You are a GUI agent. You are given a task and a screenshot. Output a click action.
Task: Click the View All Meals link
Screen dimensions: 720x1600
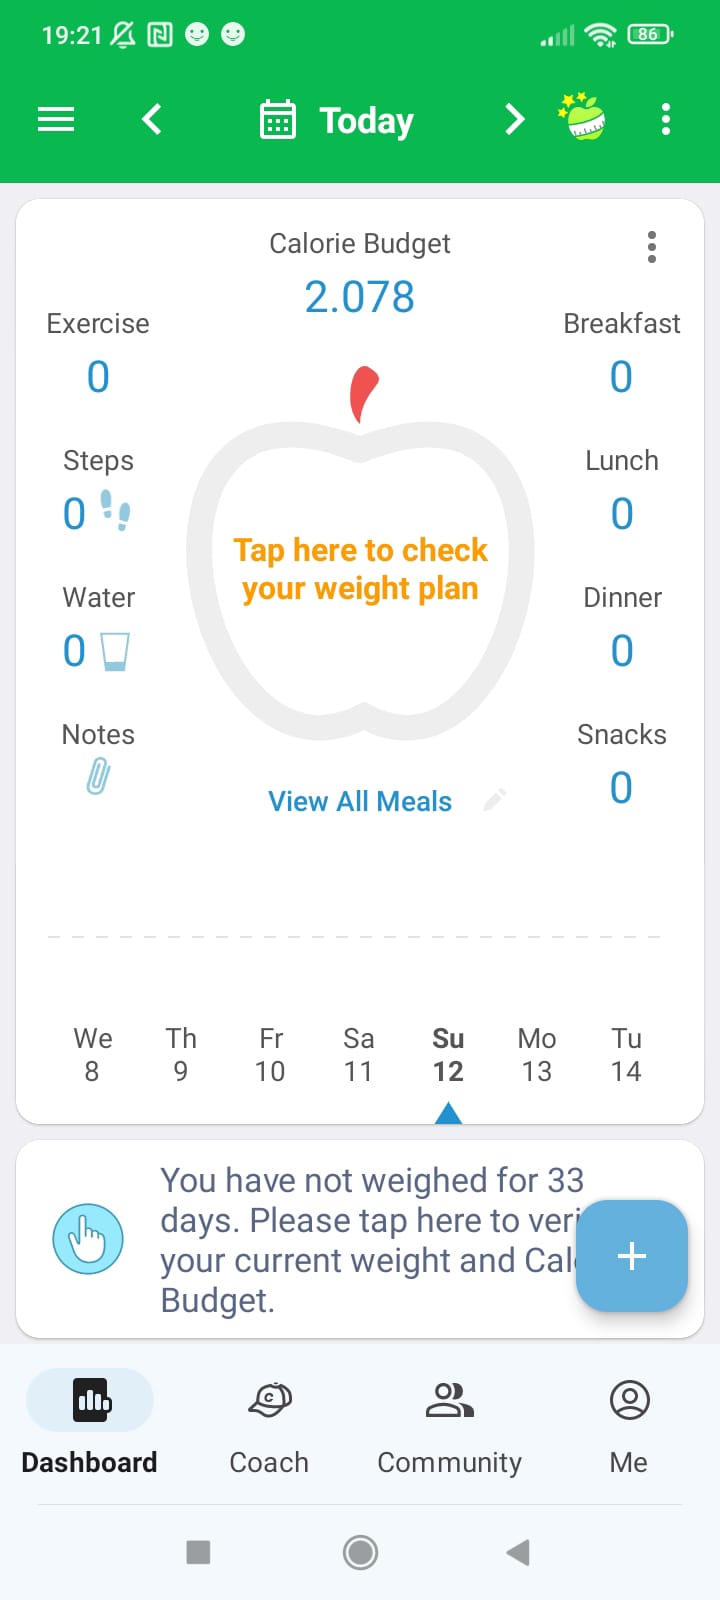(x=360, y=801)
